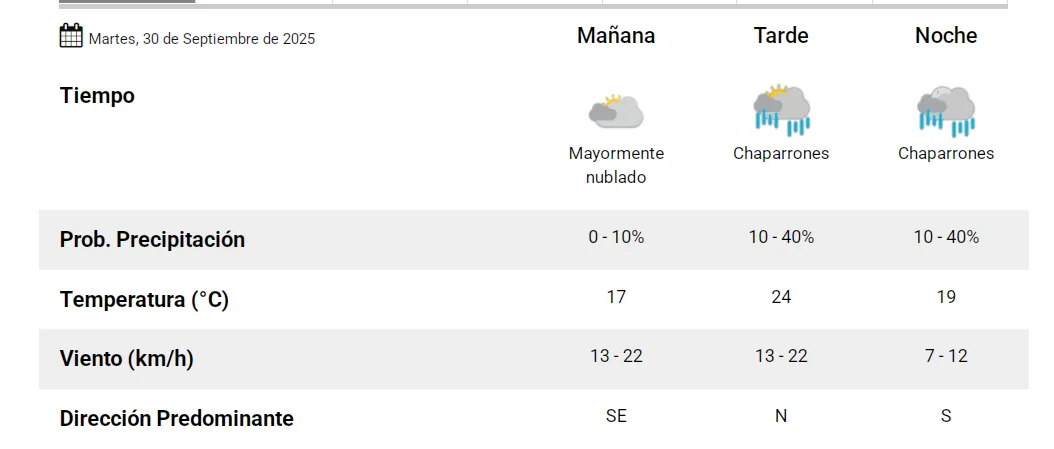Click the 0 - 10% precipitation value
This screenshot has height=449, width=1054.
[616, 238]
